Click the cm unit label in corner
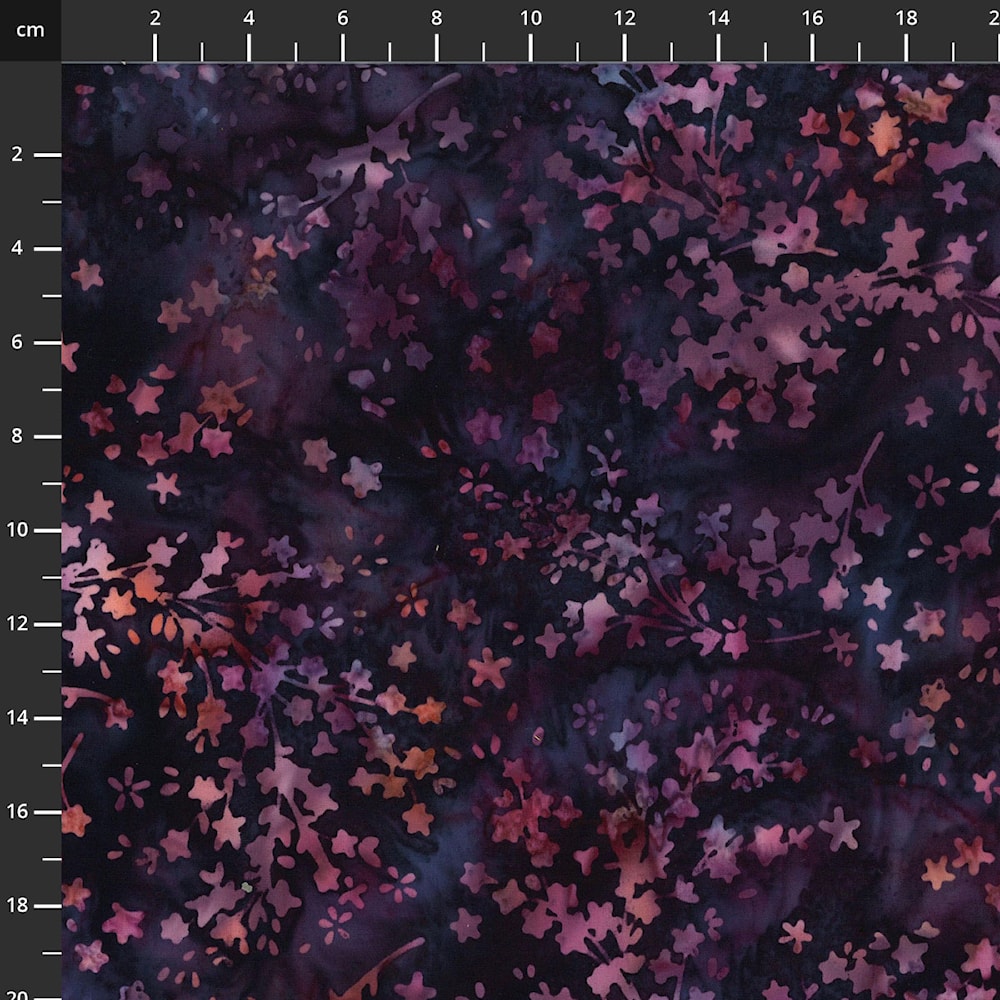The width and height of the screenshot is (1000, 1000). click(30, 30)
